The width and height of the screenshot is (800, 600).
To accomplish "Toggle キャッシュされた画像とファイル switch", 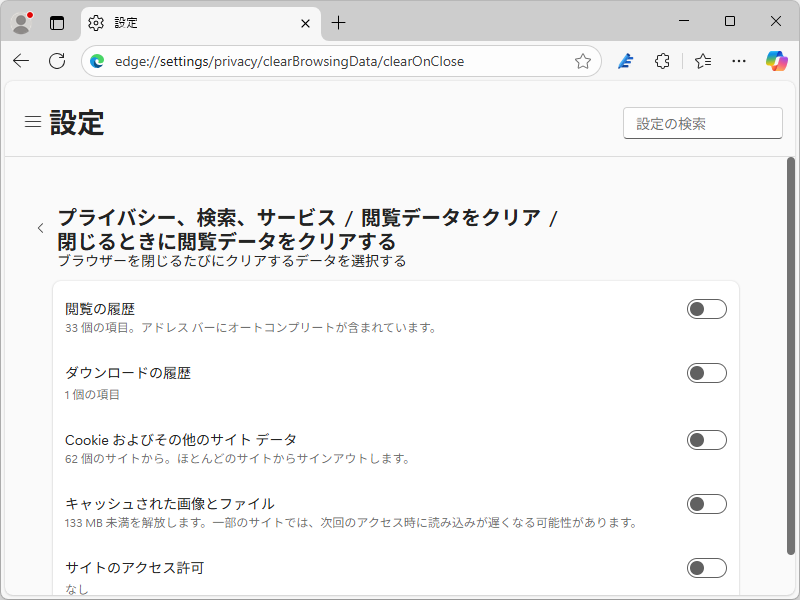I will pos(706,504).
